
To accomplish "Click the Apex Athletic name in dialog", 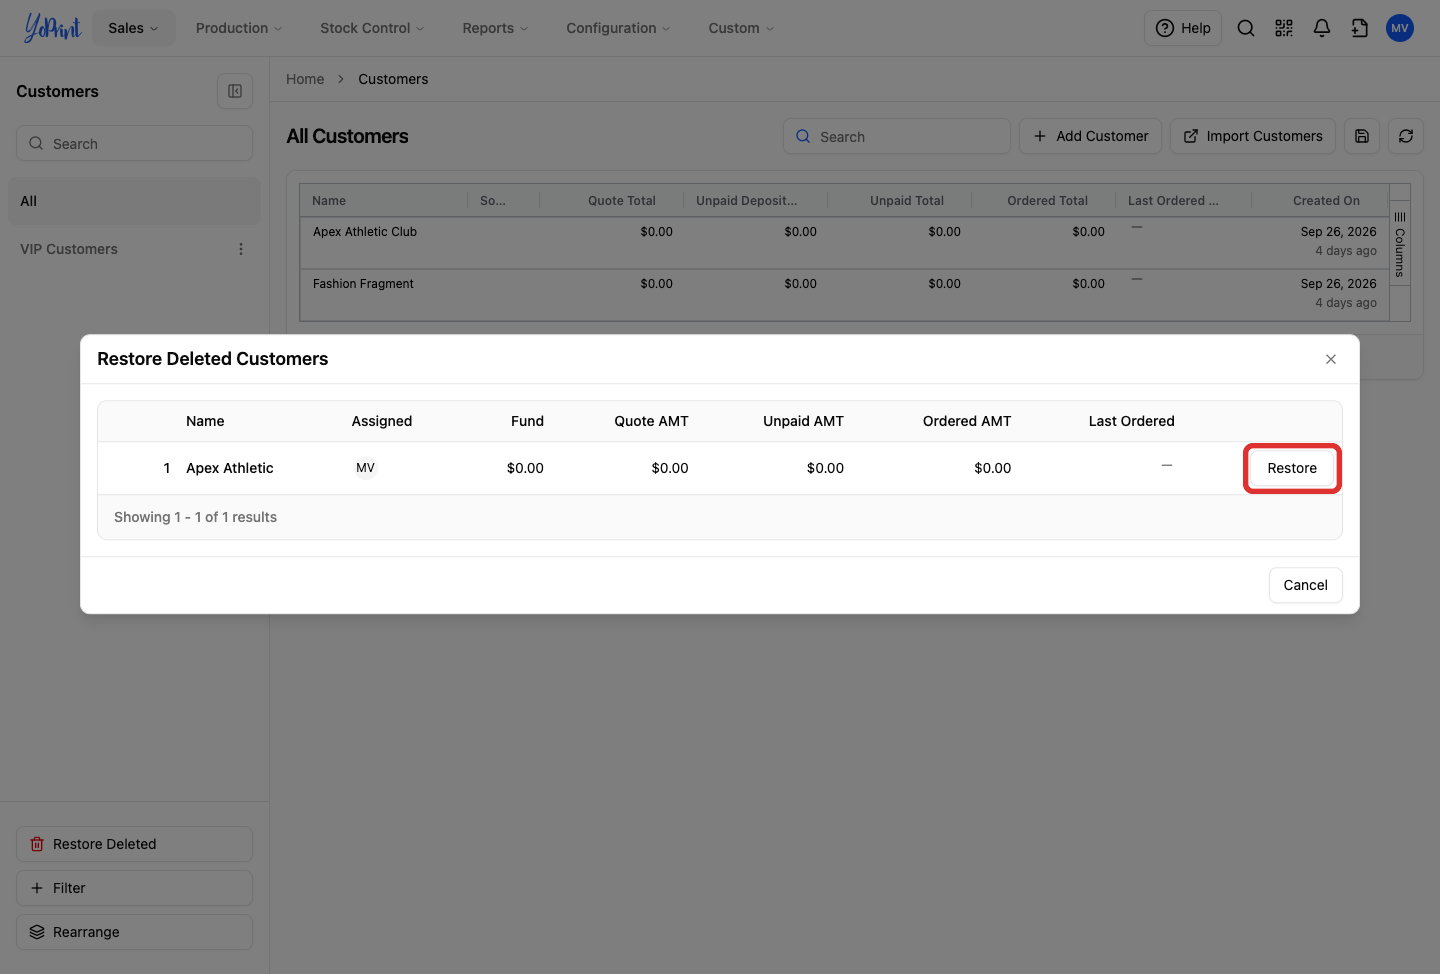I will (x=230, y=468).
